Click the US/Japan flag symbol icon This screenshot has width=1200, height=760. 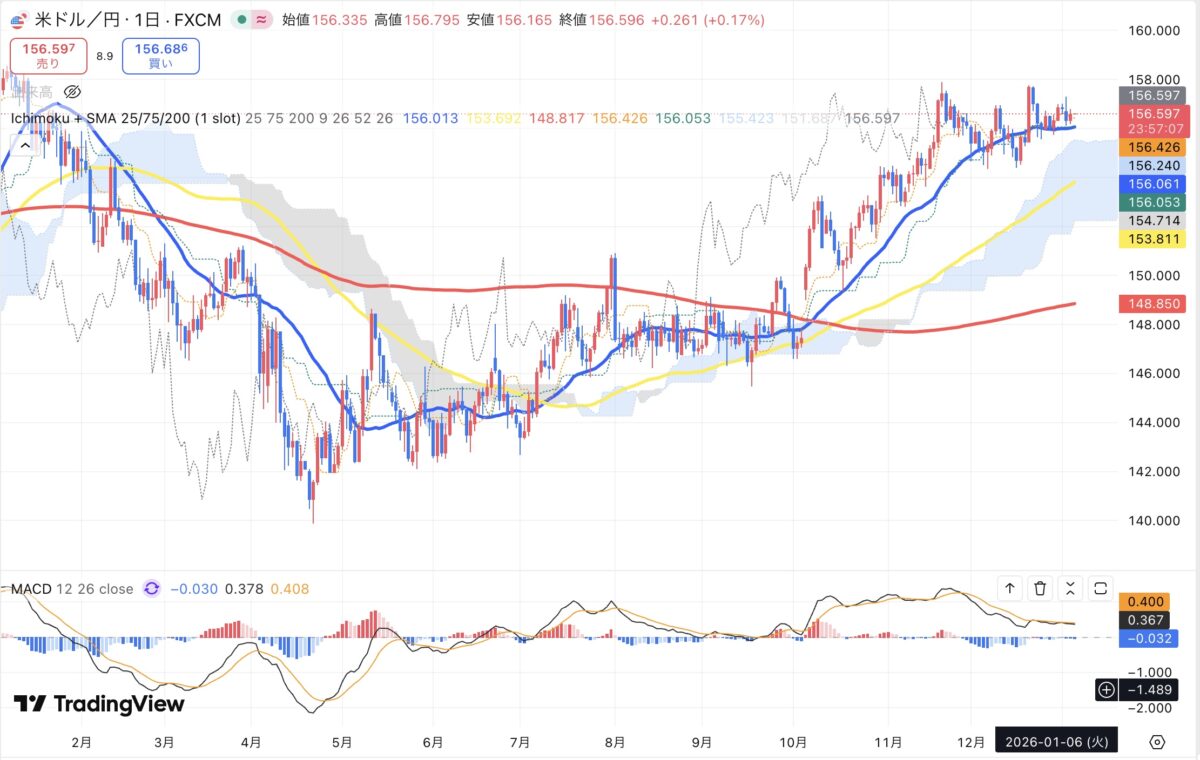(x=17, y=20)
